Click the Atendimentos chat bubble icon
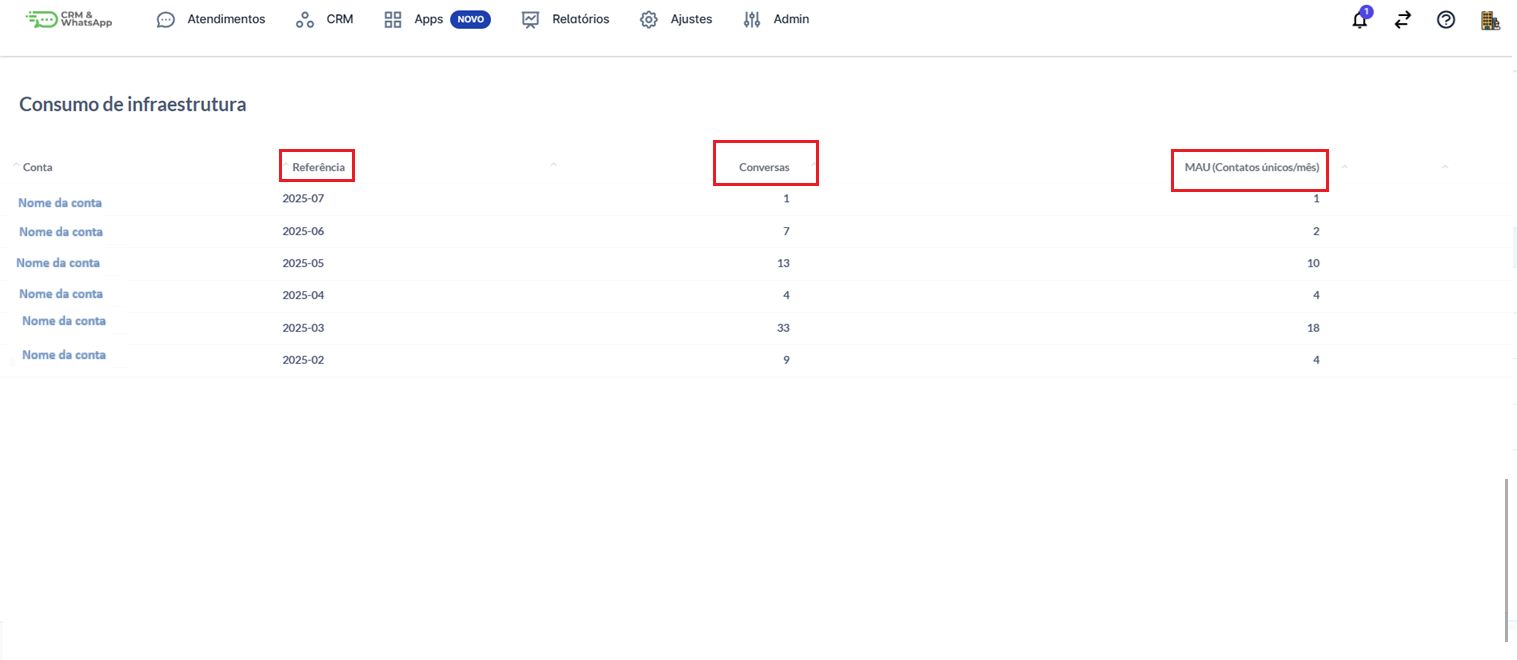The width and height of the screenshot is (1517, 660). click(x=166, y=20)
